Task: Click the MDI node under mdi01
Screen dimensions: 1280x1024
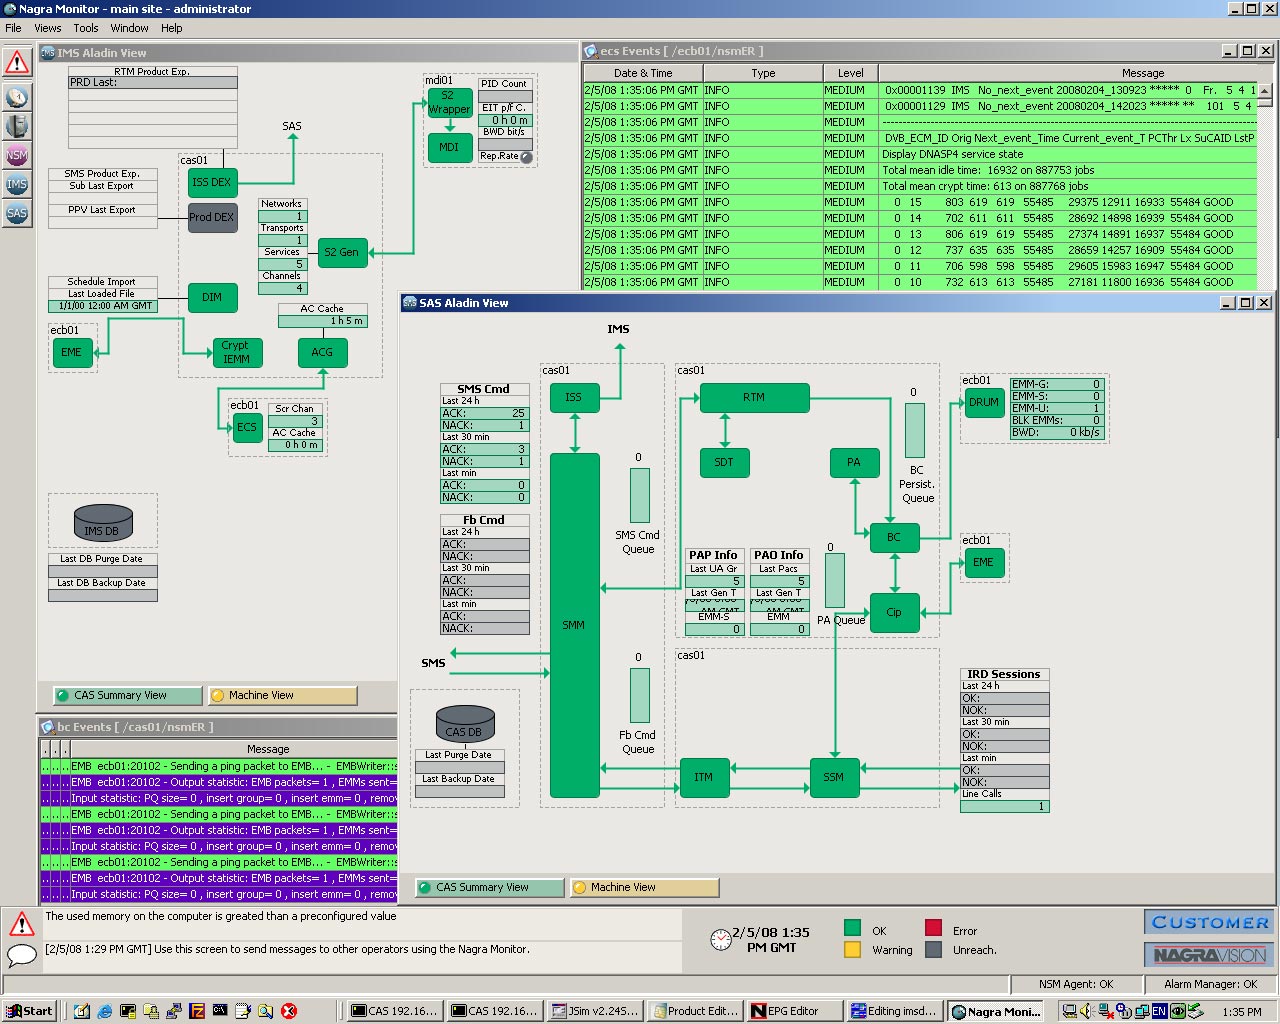Action: pyautogui.click(x=449, y=147)
